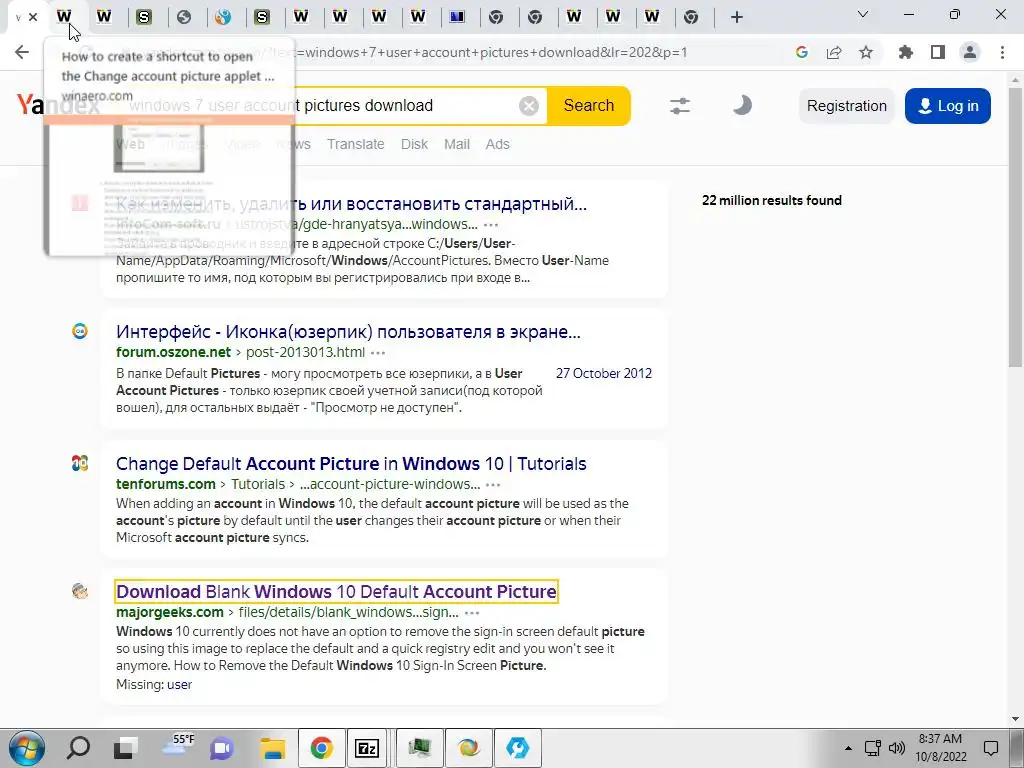
Task: Open the options dots for the tenforums.com result
Action: pos(493,485)
